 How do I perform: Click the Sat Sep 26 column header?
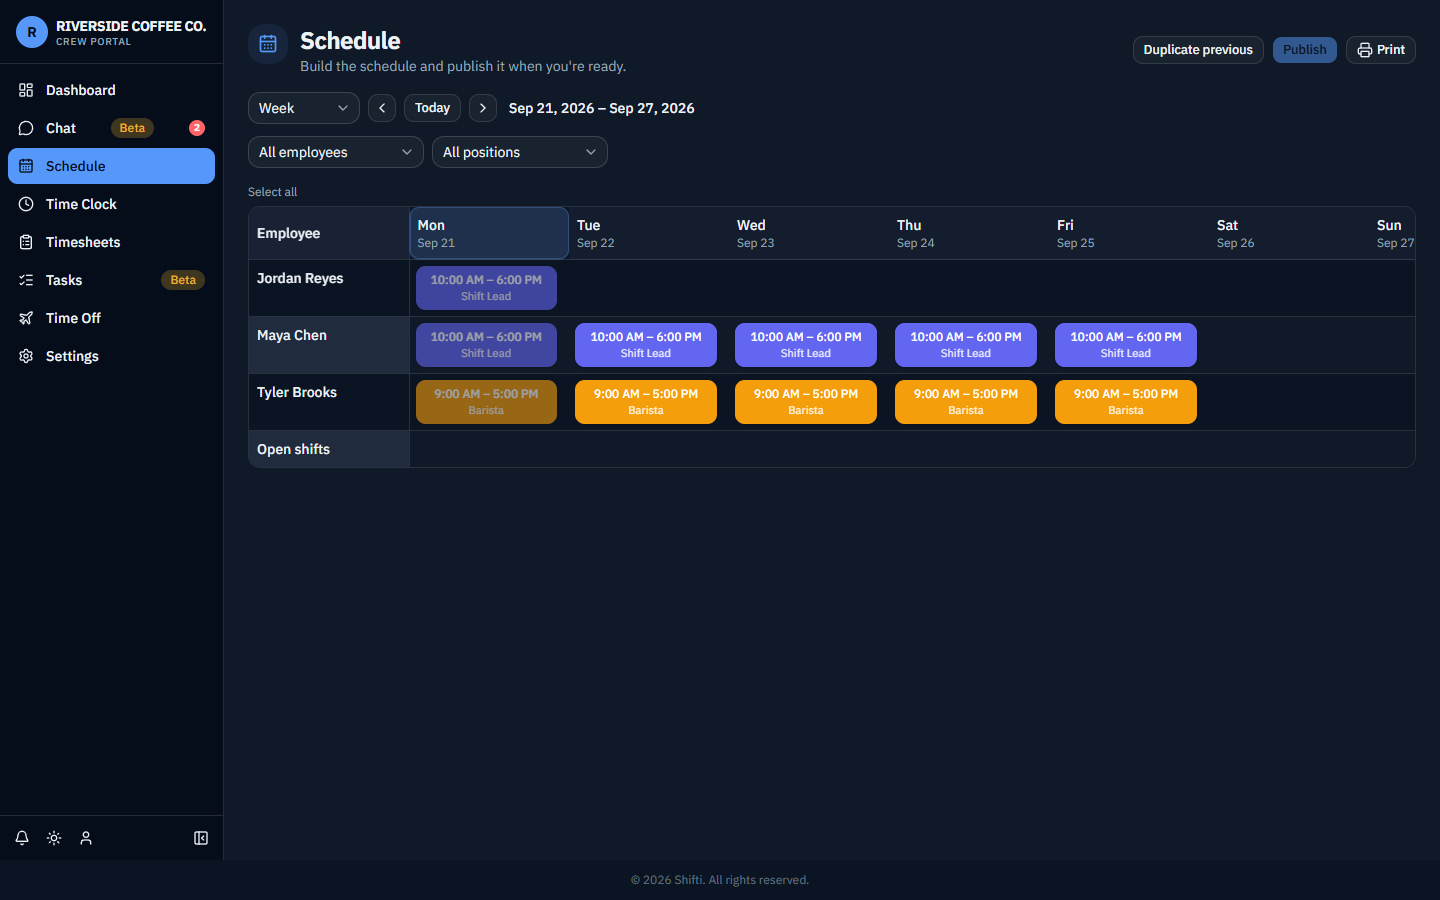(1288, 233)
